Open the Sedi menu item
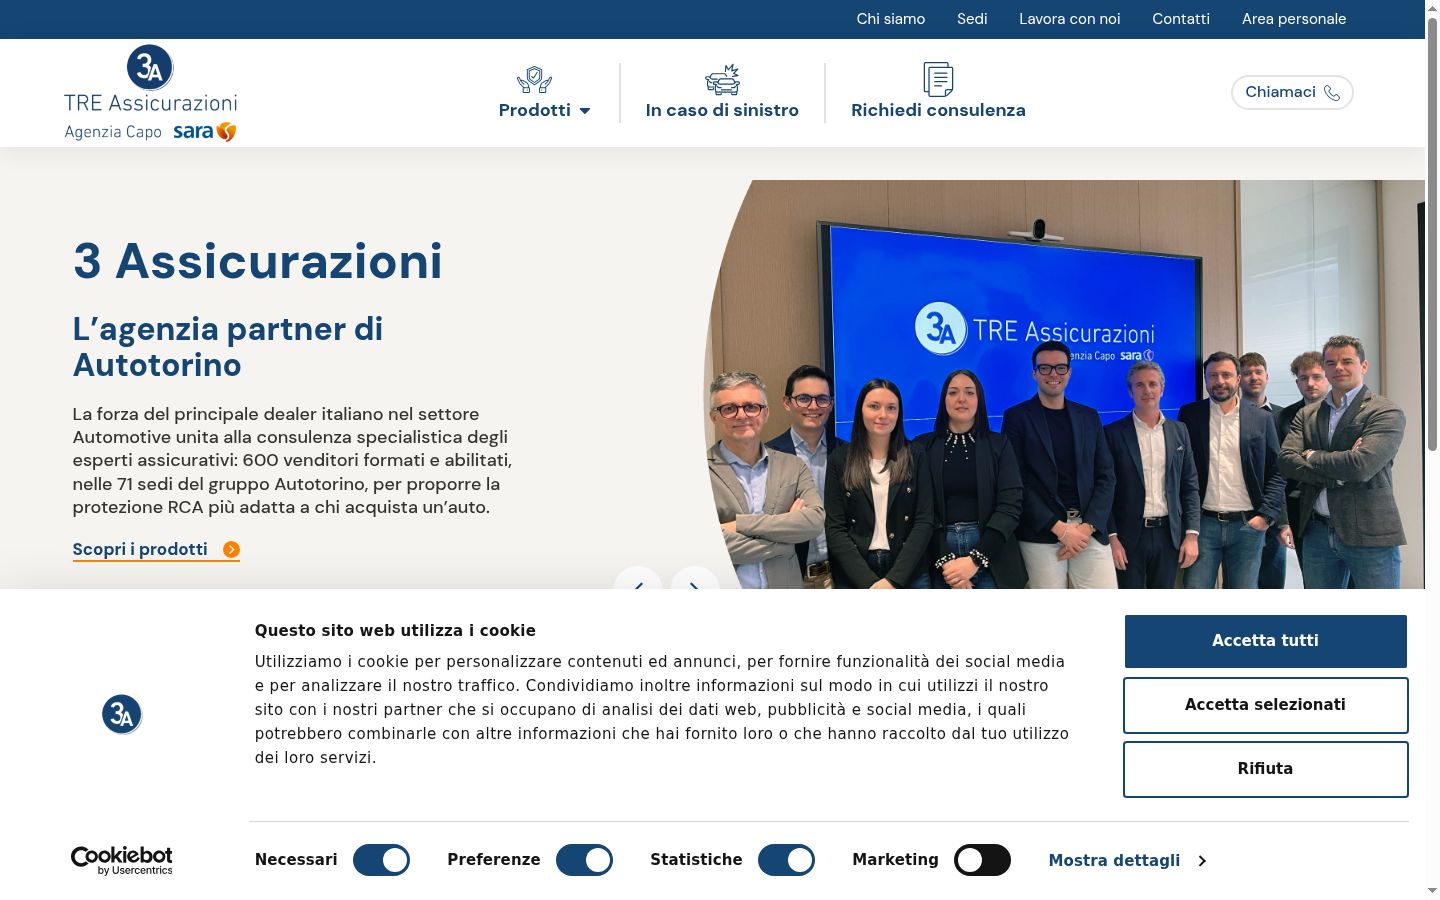1440x900 pixels. (972, 19)
